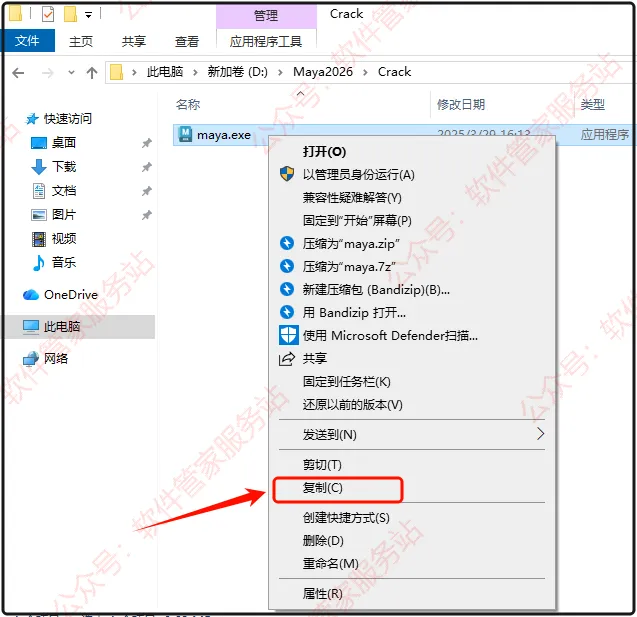This screenshot has width=637, height=617.
Task: Click quick access toolbar properties checkmark icon
Action: 48,15
